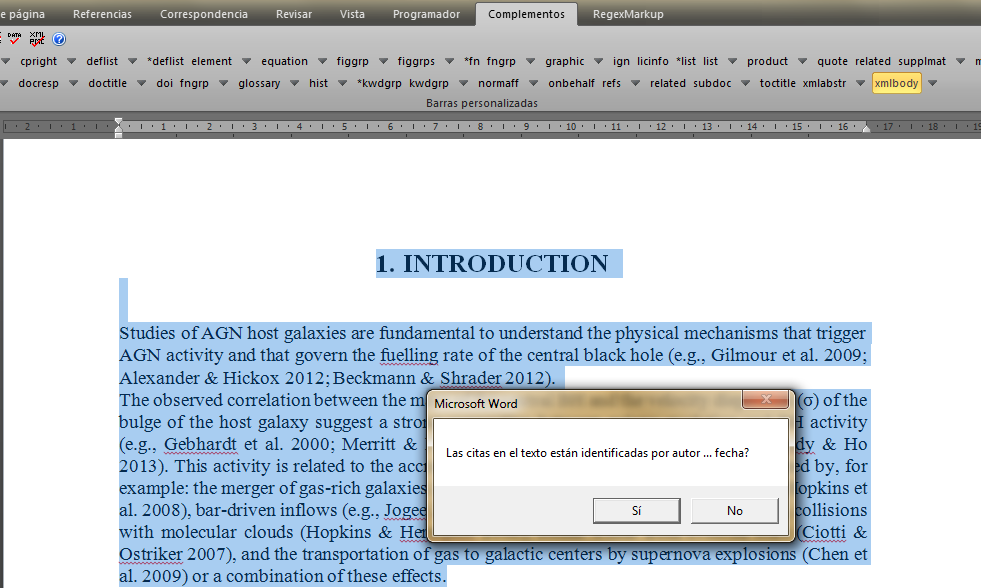Open the Revisar ribbon tab
The image size is (981, 588).
tap(294, 14)
